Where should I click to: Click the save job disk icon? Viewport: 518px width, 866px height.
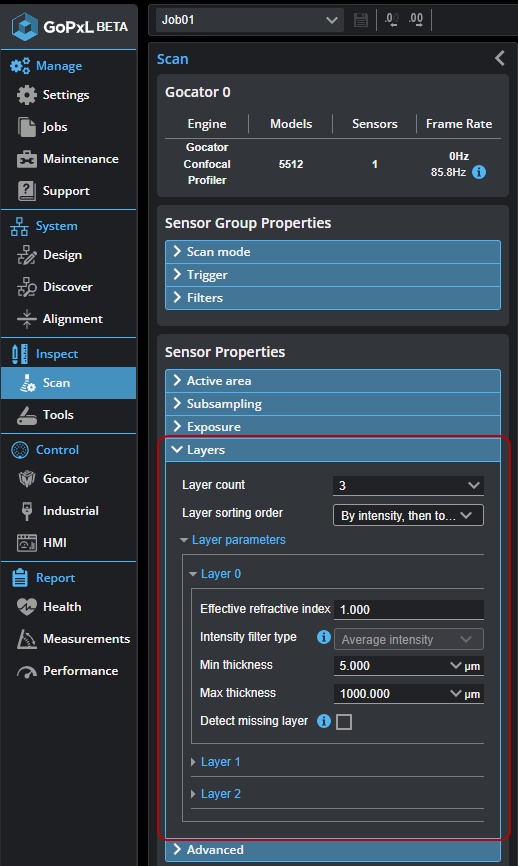361,20
